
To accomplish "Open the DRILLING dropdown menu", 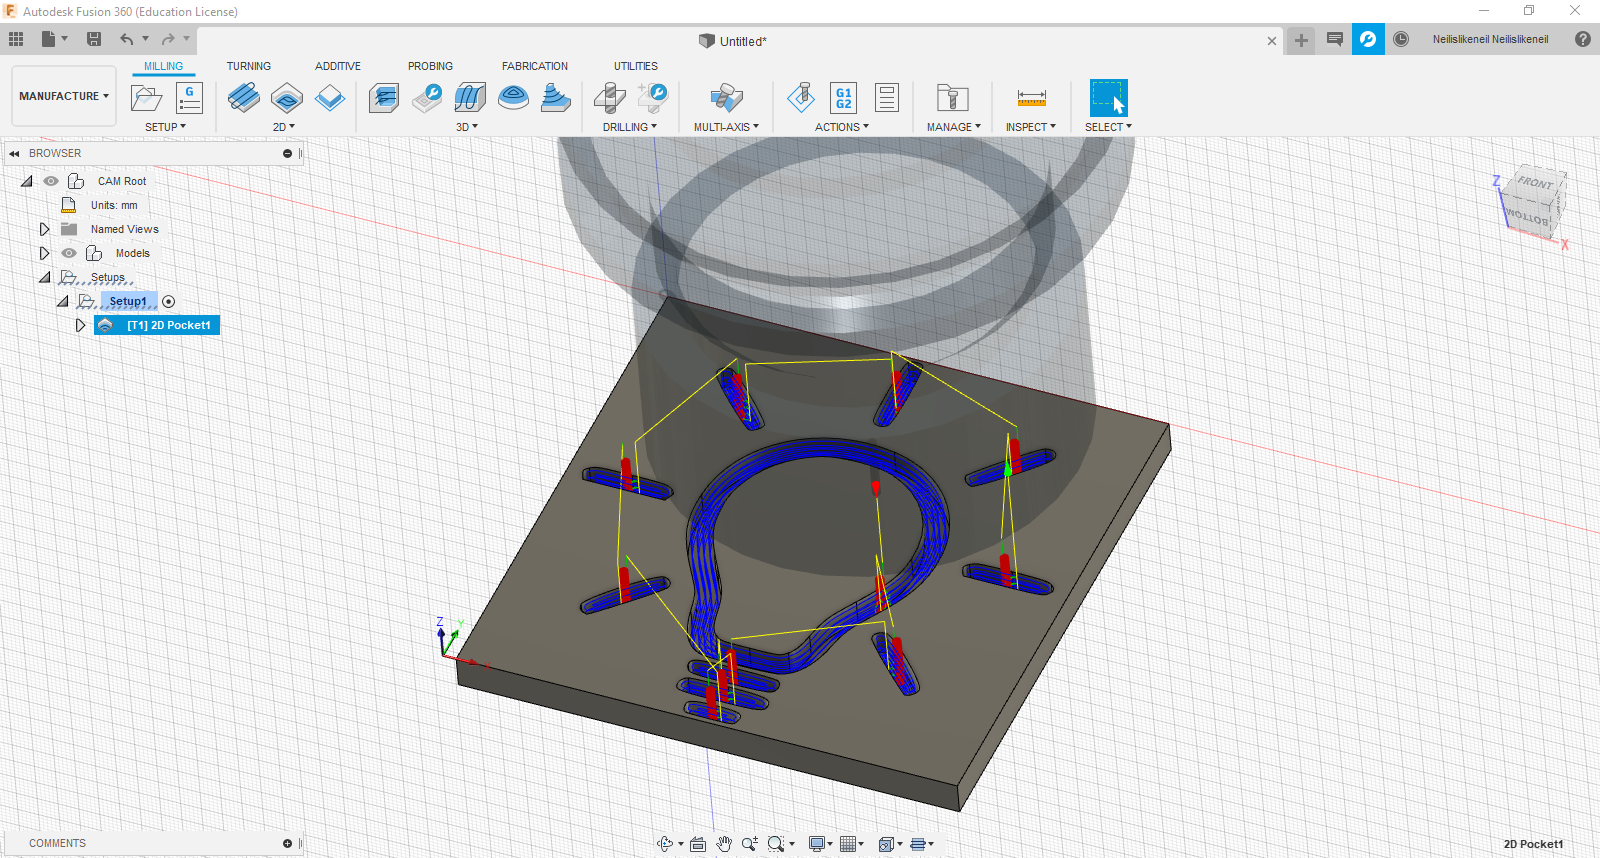I will pyautogui.click(x=630, y=127).
